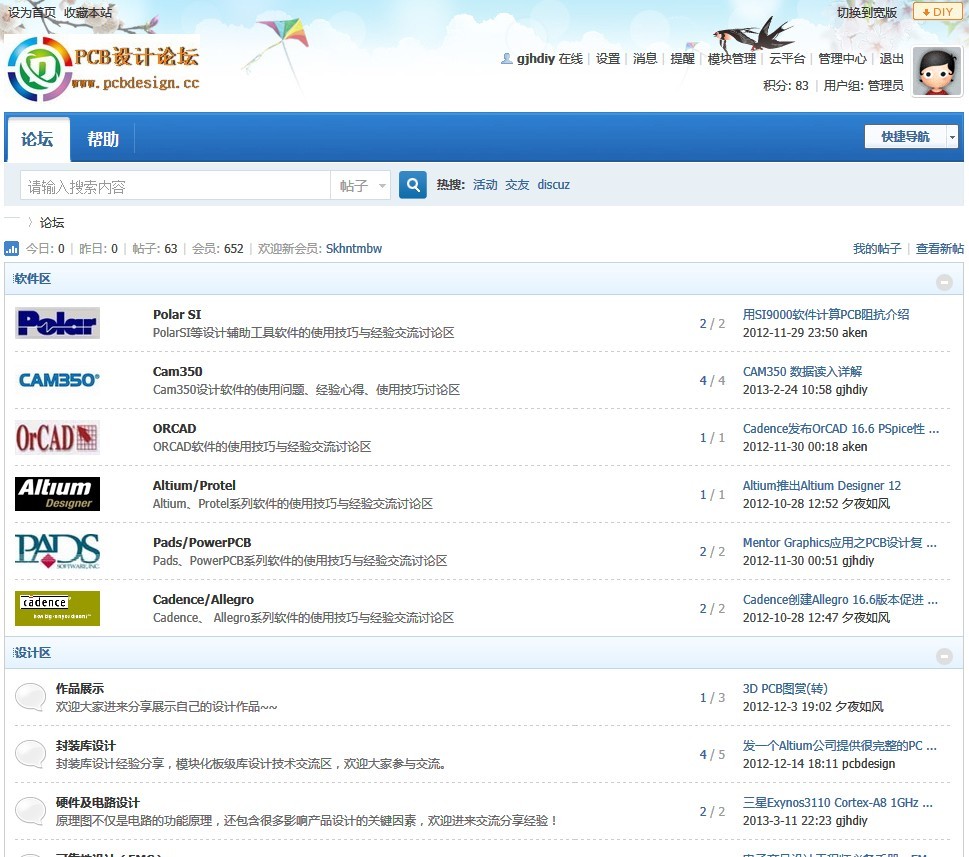Image resolution: width=969 pixels, height=857 pixels.
Task: Click the 作品展示 speech bubble icon
Action: tap(30, 697)
